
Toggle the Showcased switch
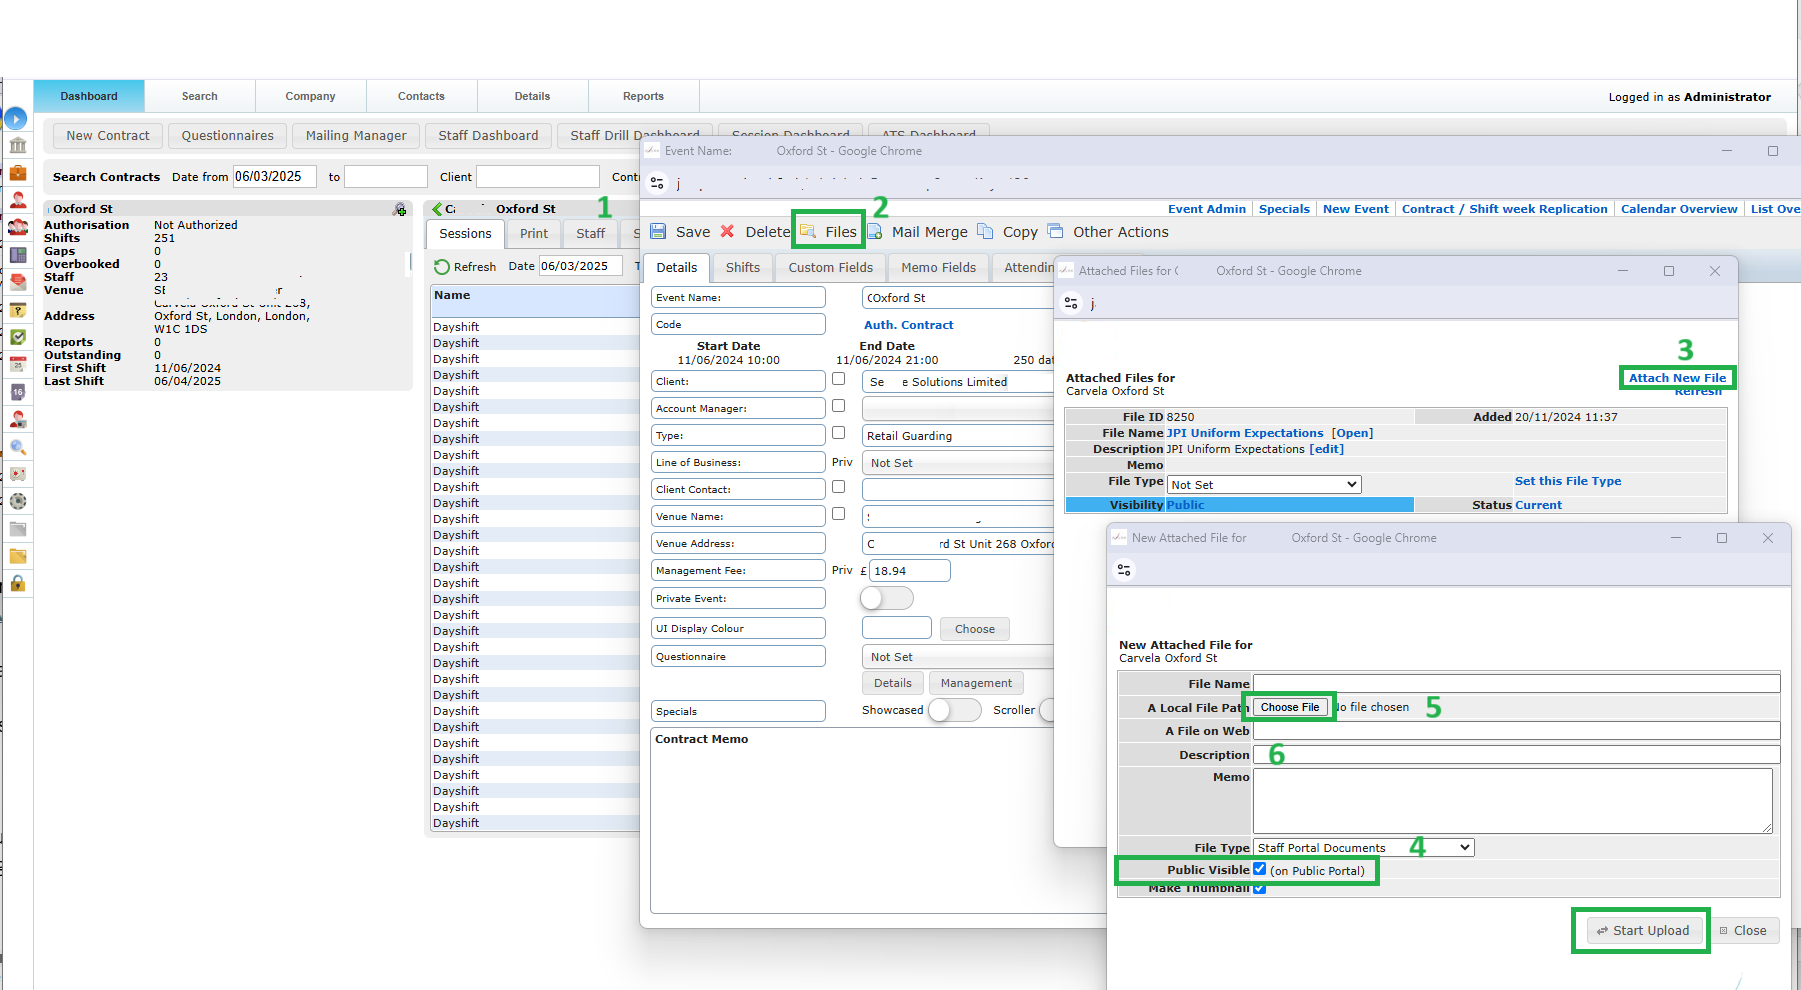pyautogui.click(x=954, y=710)
